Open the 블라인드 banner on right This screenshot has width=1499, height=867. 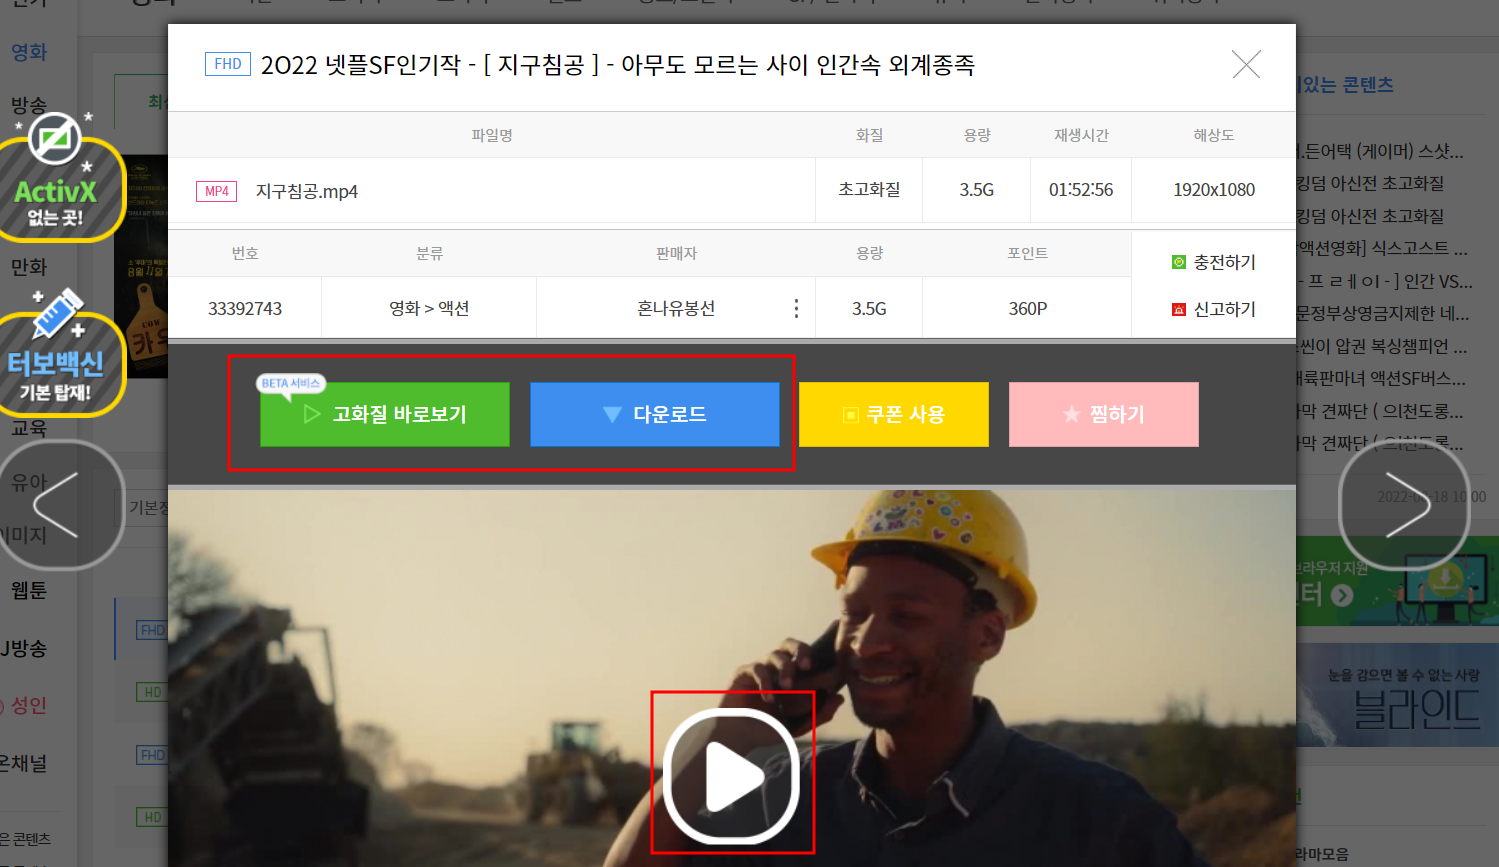(1398, 695)
